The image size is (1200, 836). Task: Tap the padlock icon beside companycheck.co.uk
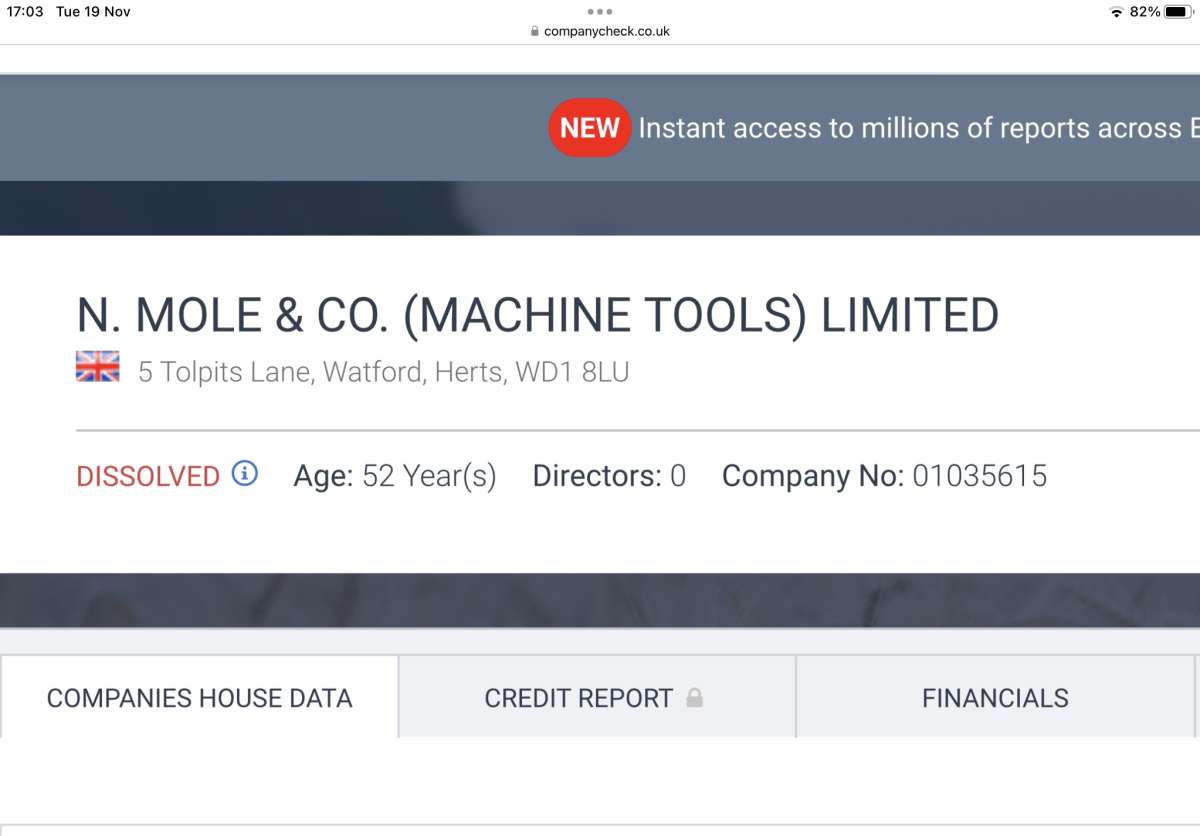535,31
